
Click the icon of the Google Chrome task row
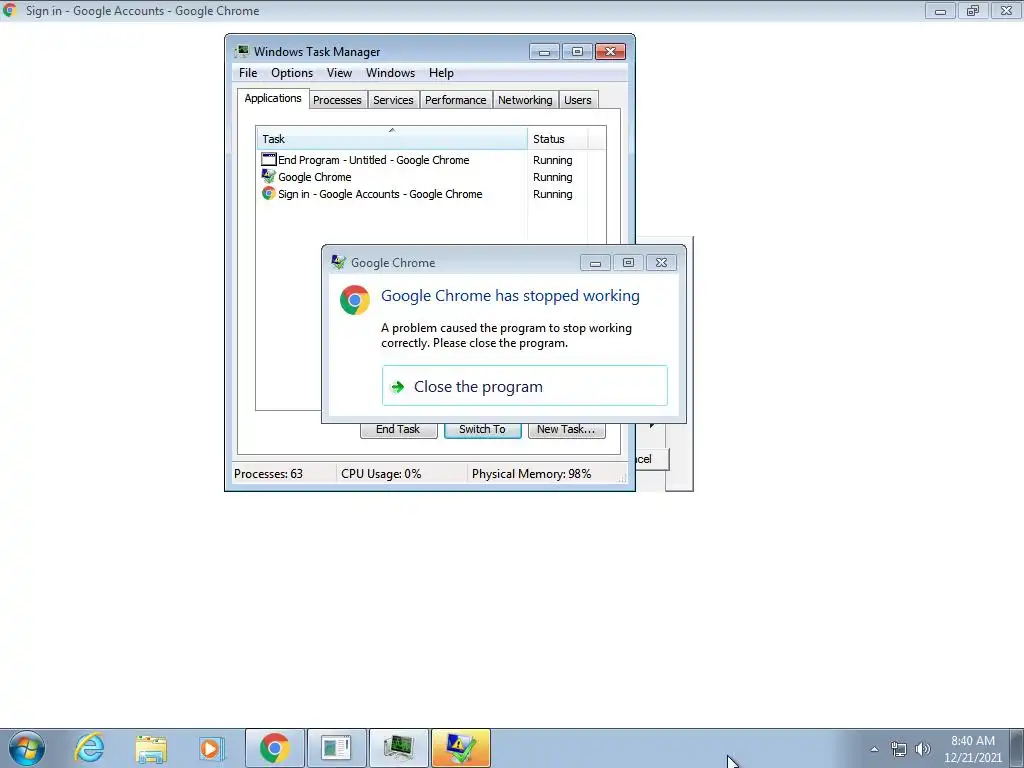(x=268, y=176)
